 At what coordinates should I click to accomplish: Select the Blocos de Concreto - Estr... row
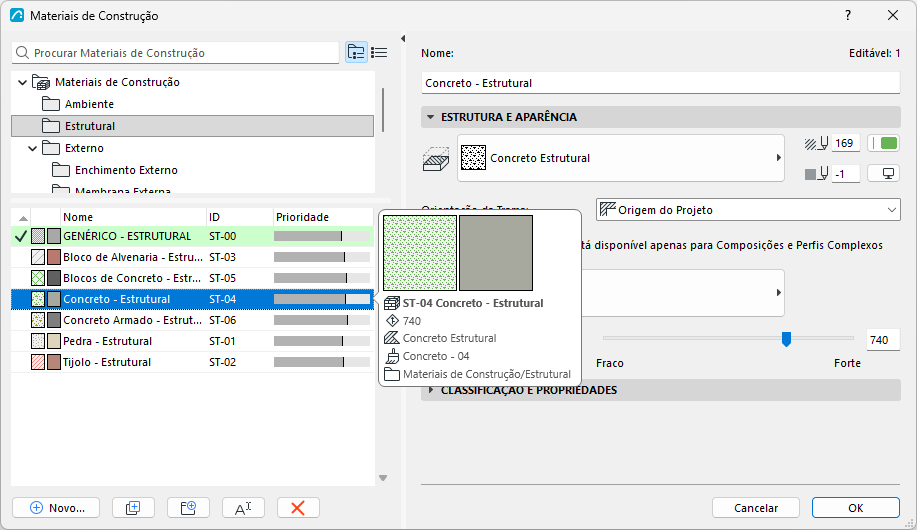tap(192, 278)
